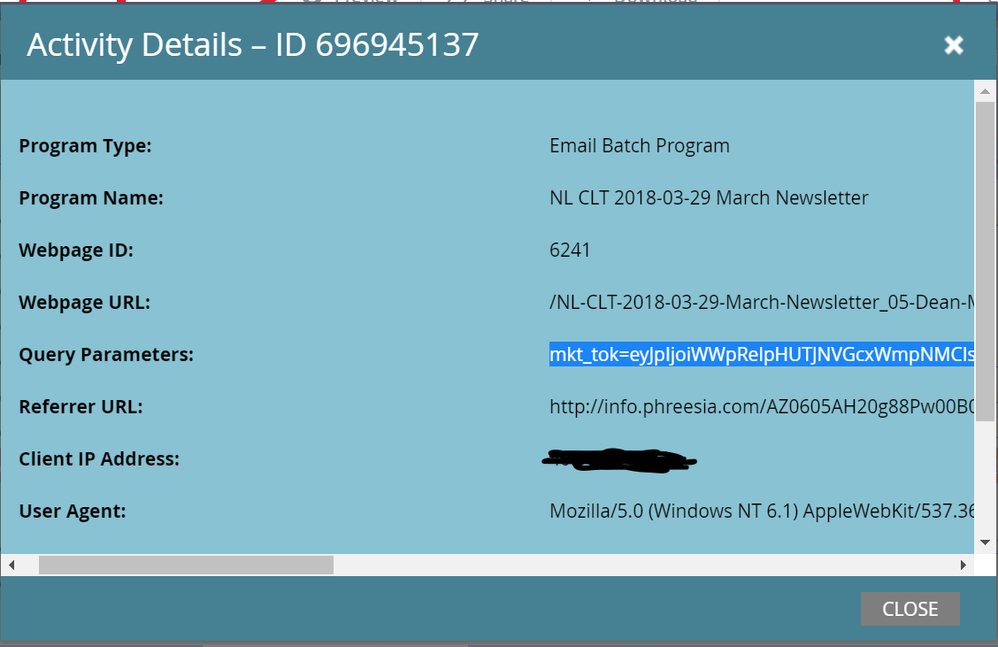Click the NL-CLT webpage URL path value
This screenshot has width=998, height=647.
tap(760, 302)
